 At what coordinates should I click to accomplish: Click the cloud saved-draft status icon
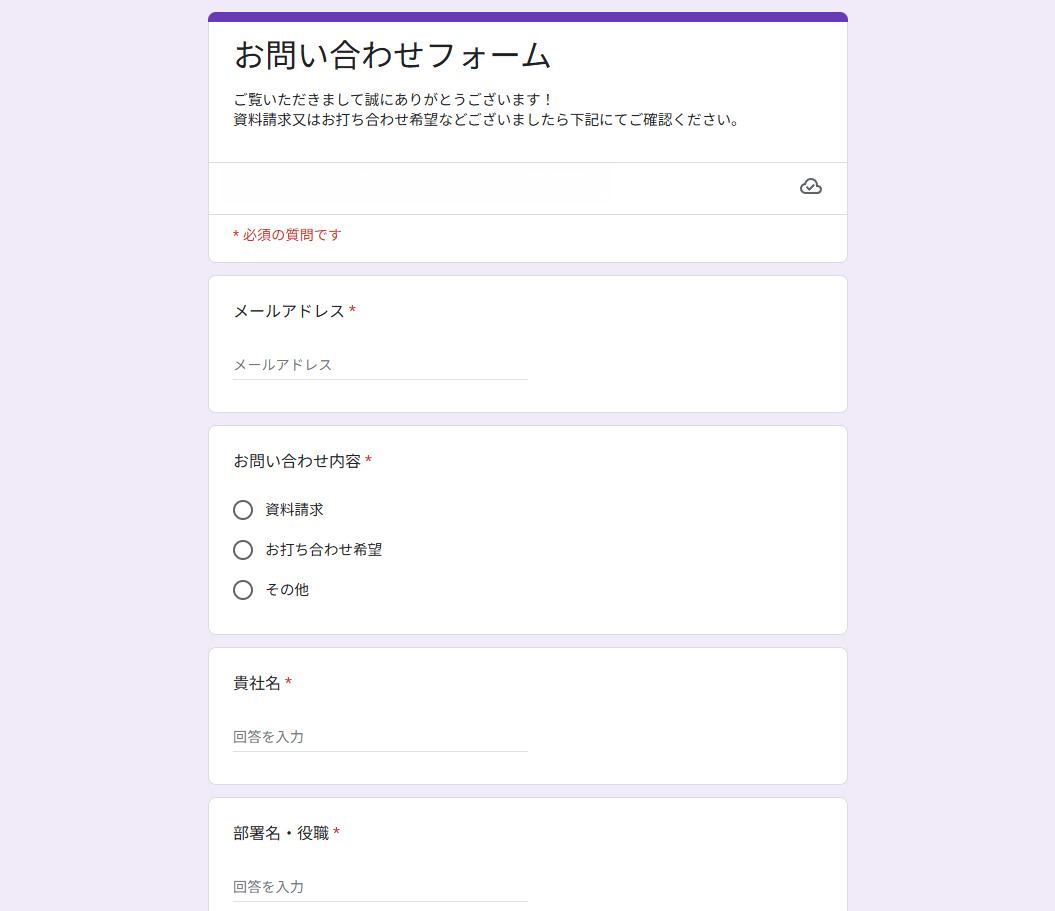811,187
